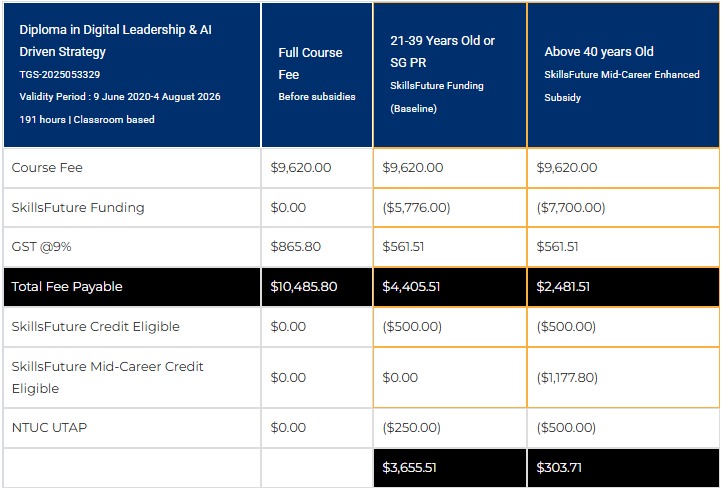Select the Total Fee Payable row label
725x491 pixels.
tap(67, 287)
